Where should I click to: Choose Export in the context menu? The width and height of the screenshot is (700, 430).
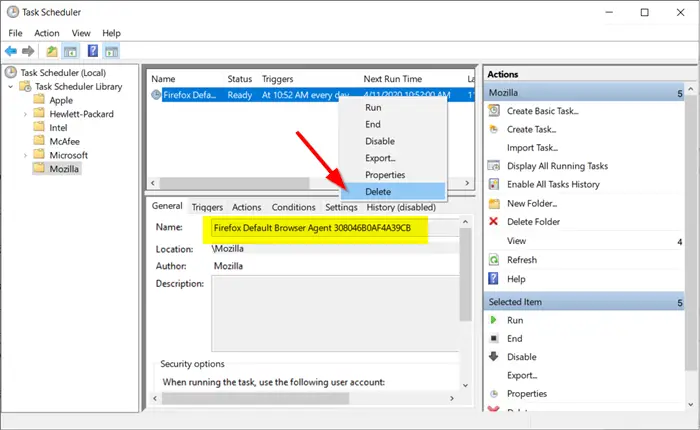click(393, 158)
